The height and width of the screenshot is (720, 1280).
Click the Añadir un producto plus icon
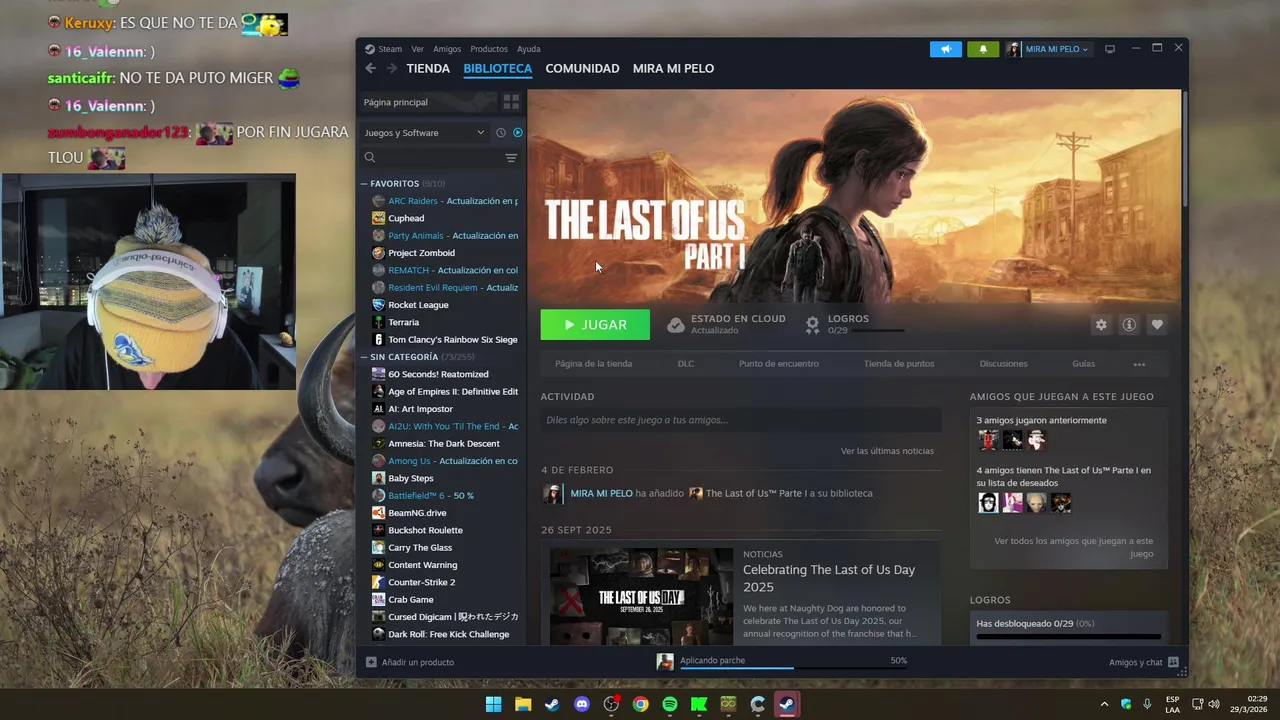[371, 662]
